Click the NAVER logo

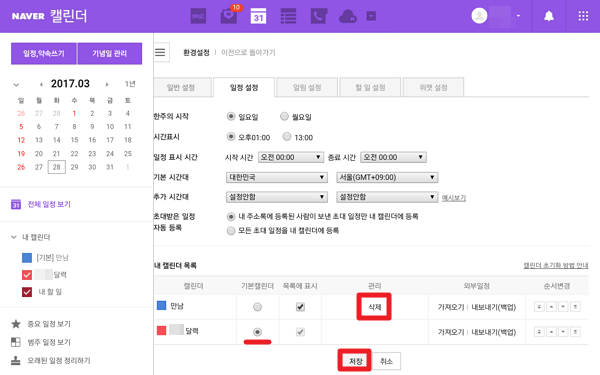pyautogui.click(x=28, y=16)
